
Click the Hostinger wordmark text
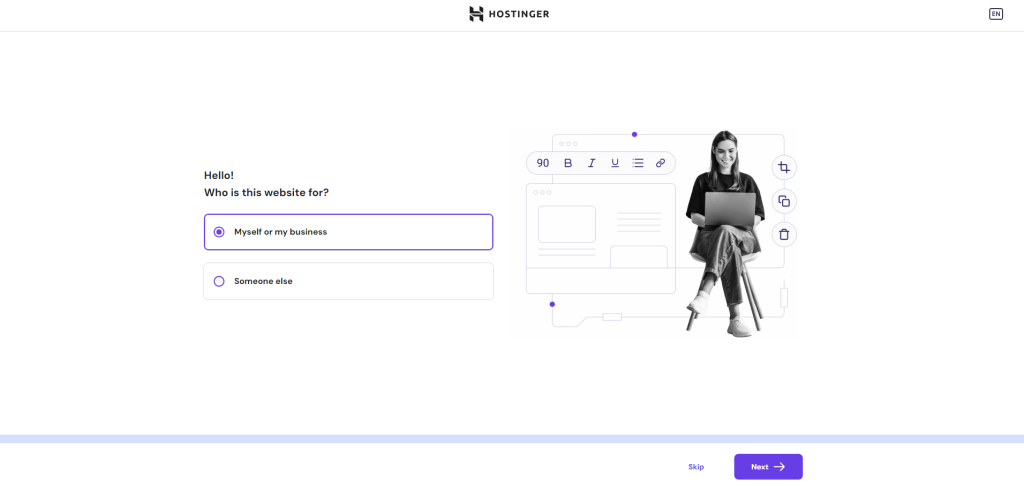tap(519, 14)
